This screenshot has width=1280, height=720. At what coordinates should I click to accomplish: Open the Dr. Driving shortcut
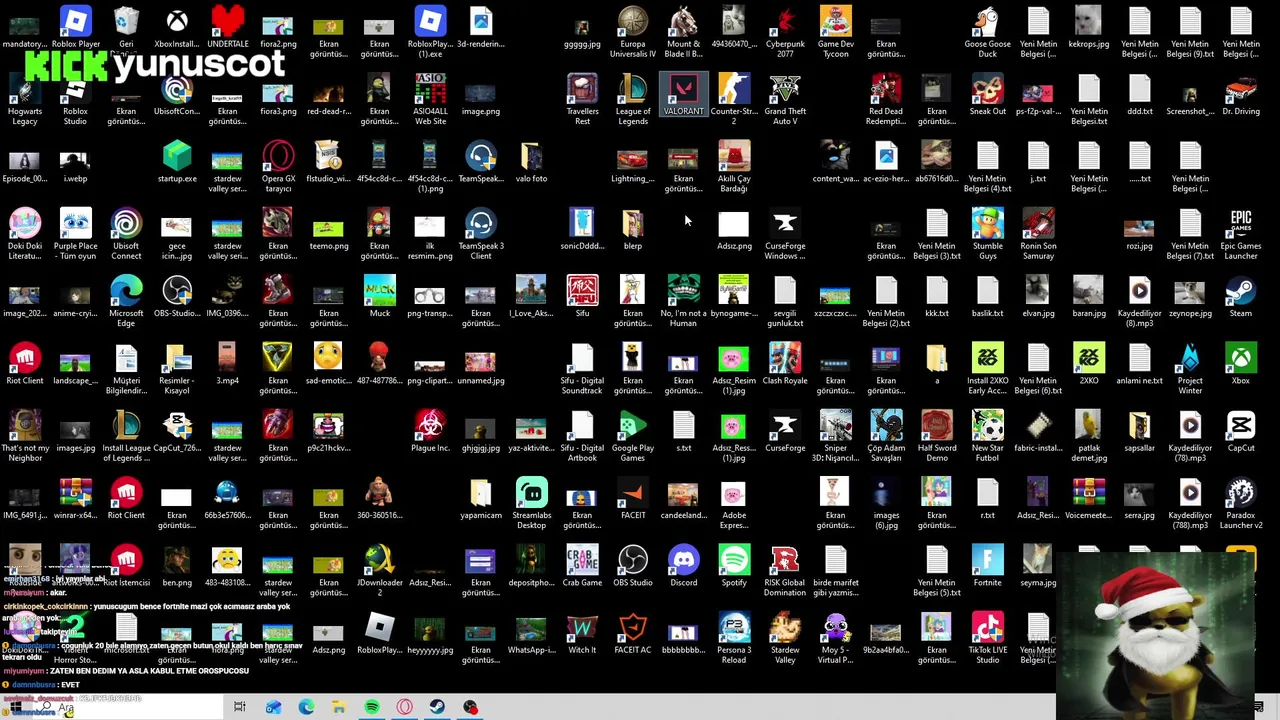tap(1241, 95)
